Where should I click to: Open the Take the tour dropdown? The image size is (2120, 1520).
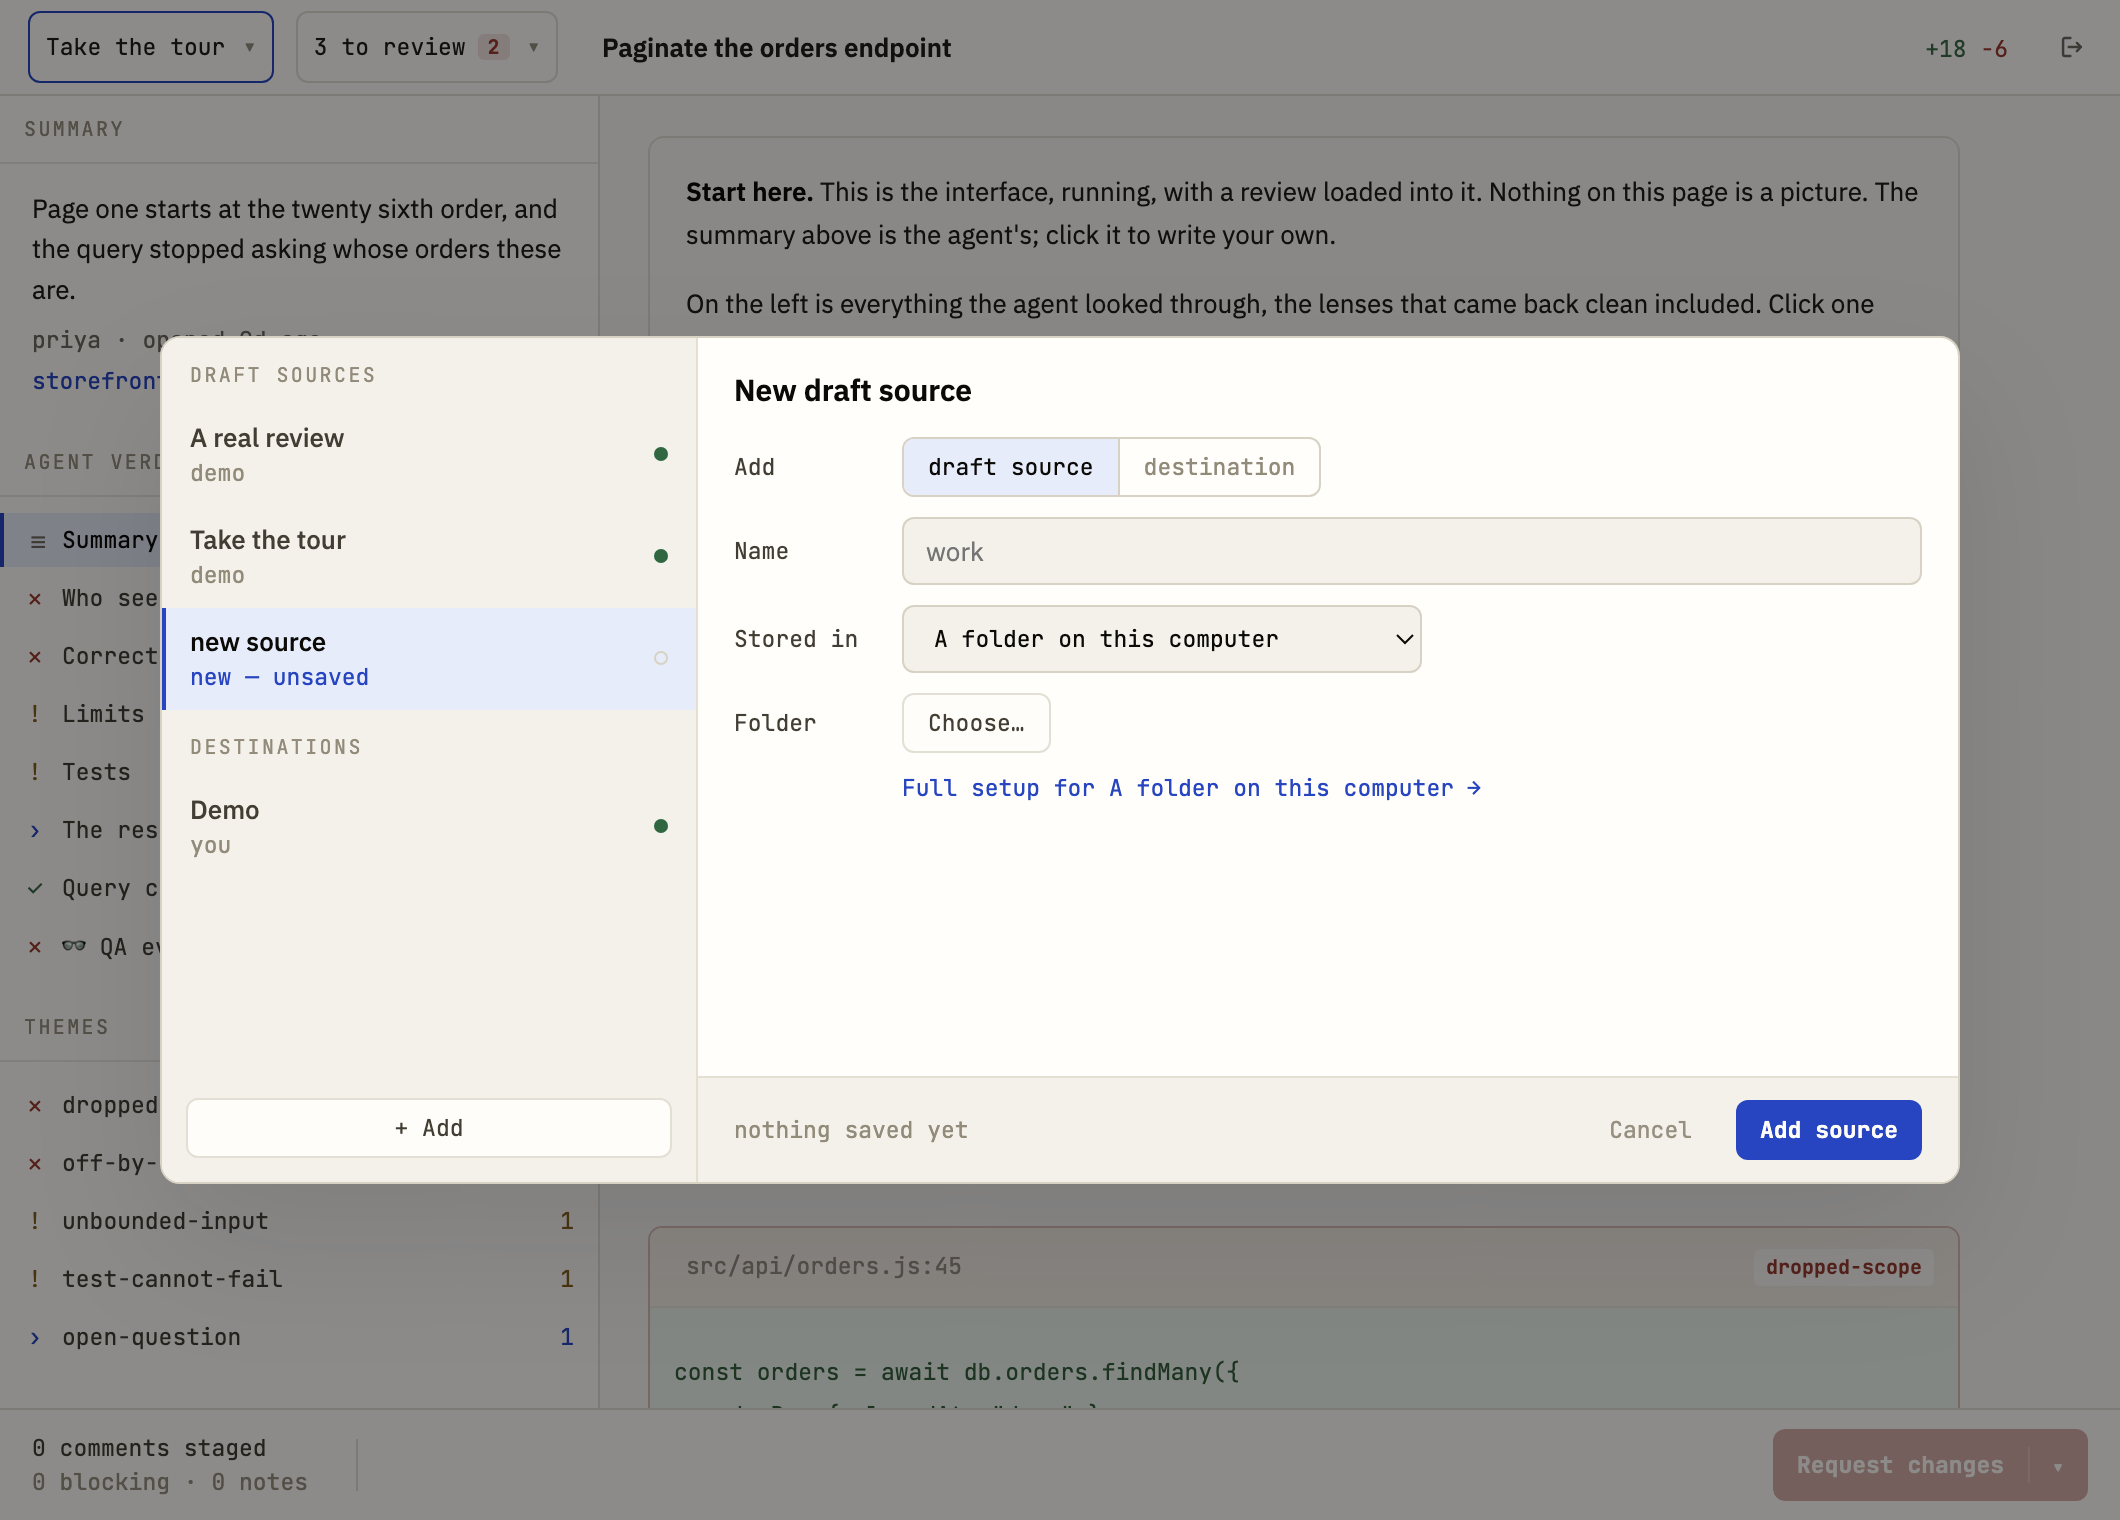pos(151,47)
